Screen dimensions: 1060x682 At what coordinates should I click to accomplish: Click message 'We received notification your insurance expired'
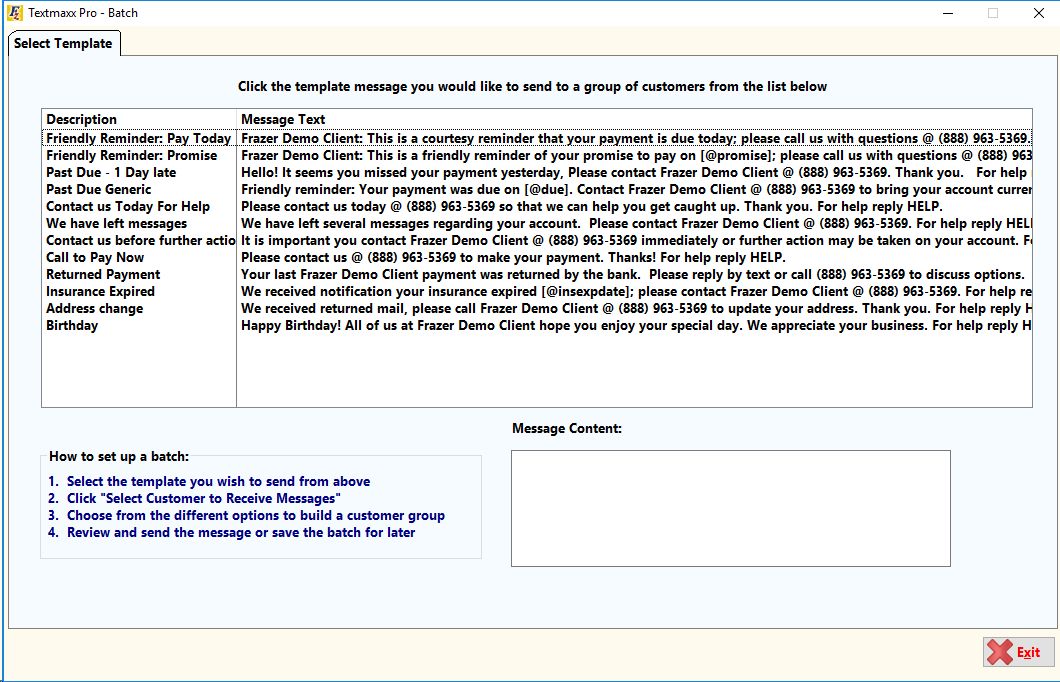tap(635, 291)
